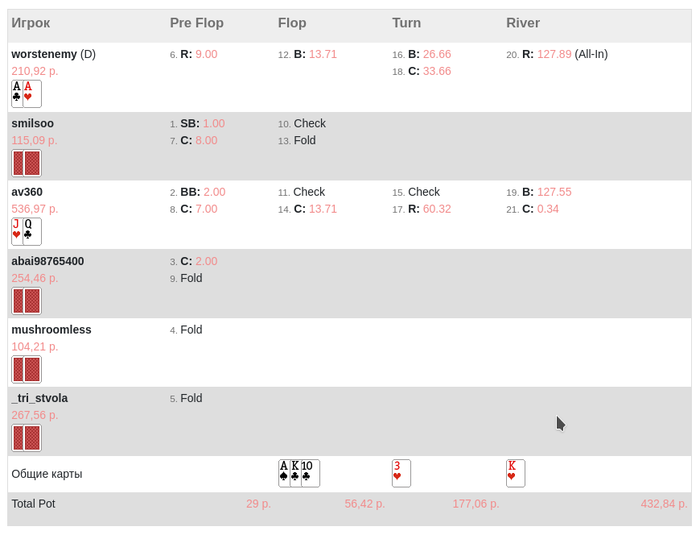700x535 pixels.
Task: Click the 10 of clubs flop card
Action: [x=310, y=473]
